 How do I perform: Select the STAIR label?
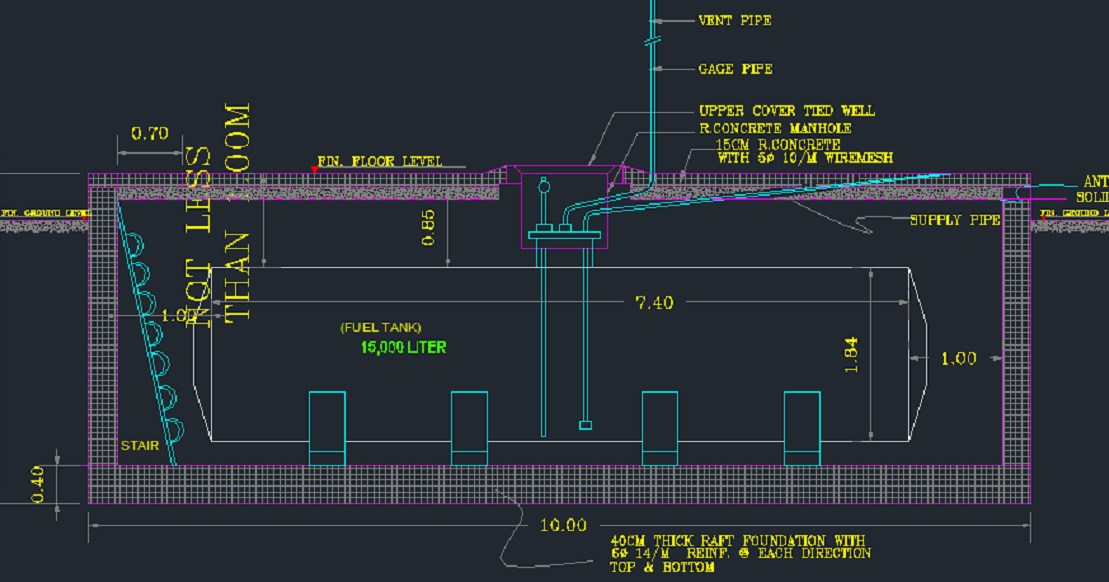click(139, 447)
